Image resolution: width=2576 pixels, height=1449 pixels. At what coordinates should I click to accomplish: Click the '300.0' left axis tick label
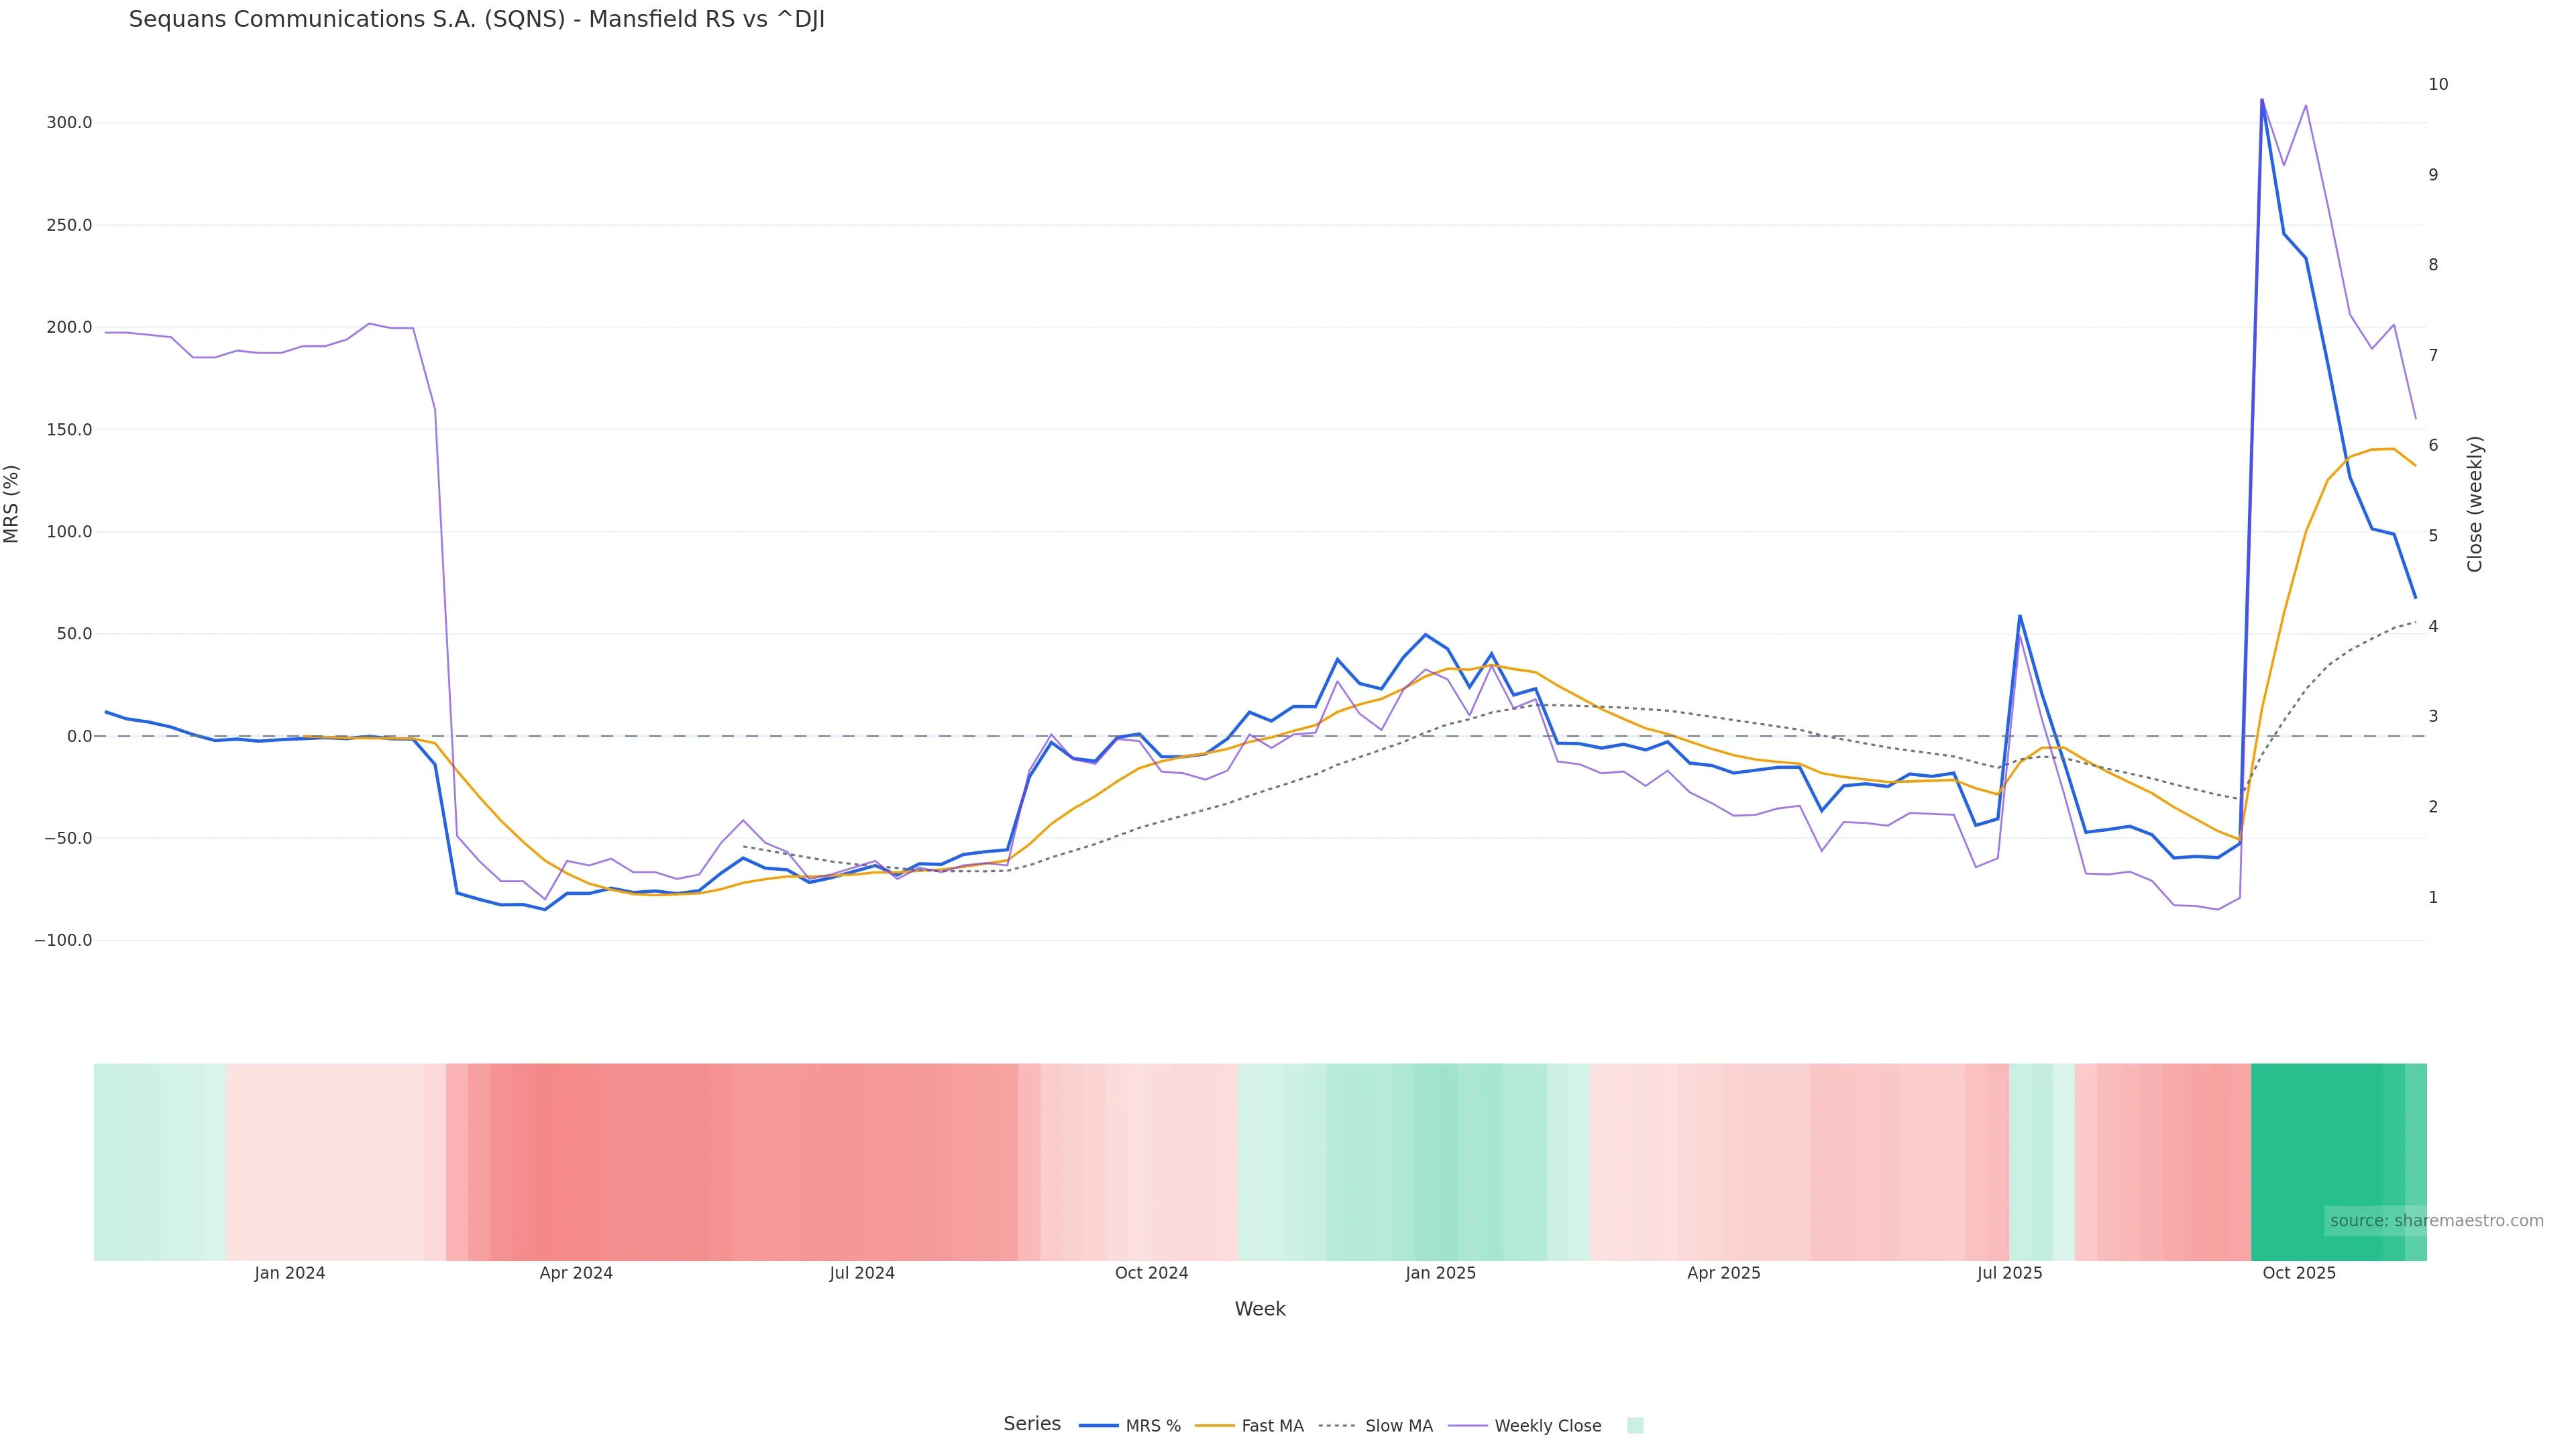[x=69, y=123]
